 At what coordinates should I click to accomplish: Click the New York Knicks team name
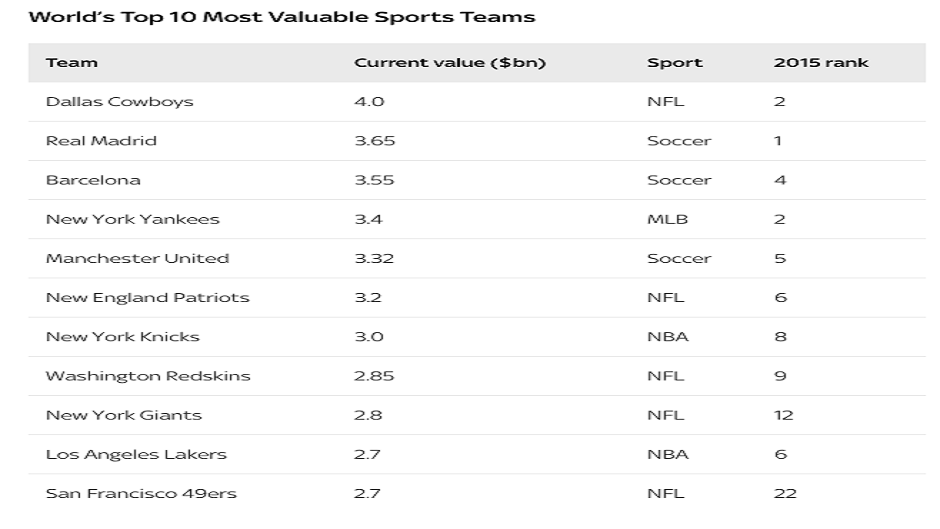click(122, 337)
